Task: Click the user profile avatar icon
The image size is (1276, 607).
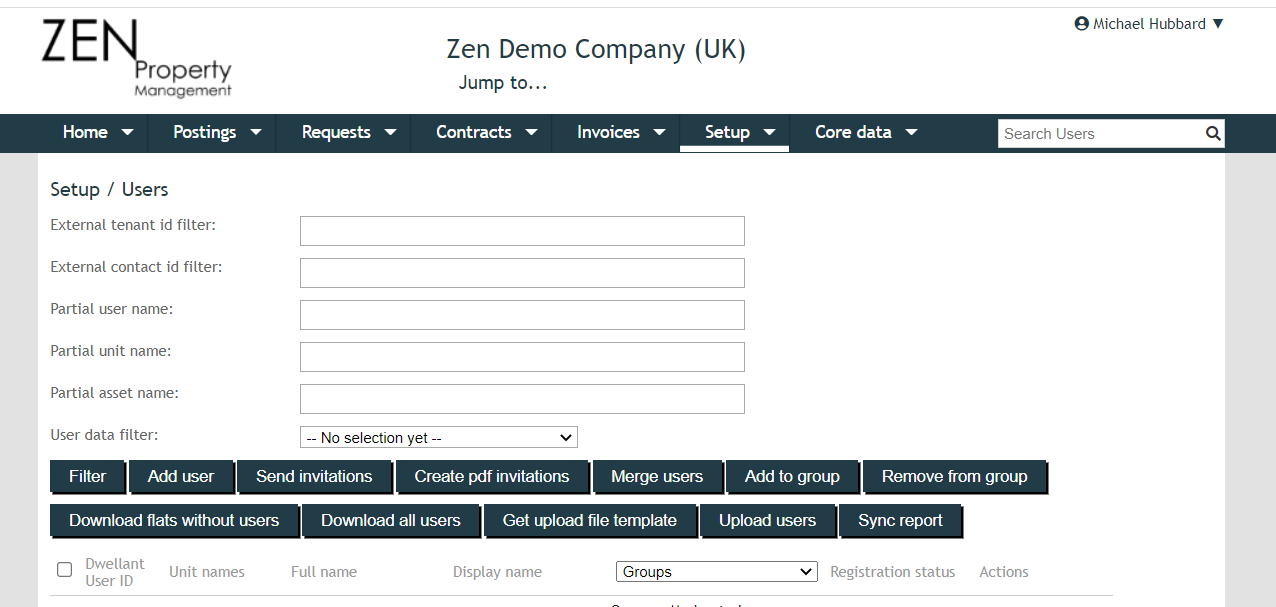Action: (x=1081, y=24)
